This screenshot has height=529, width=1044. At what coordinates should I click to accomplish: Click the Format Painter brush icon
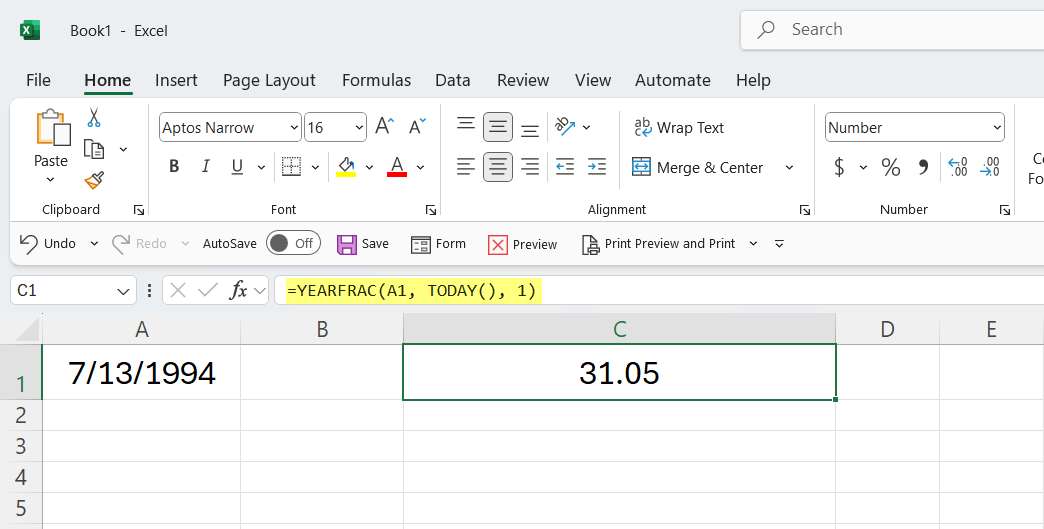[x=94, y=180]
